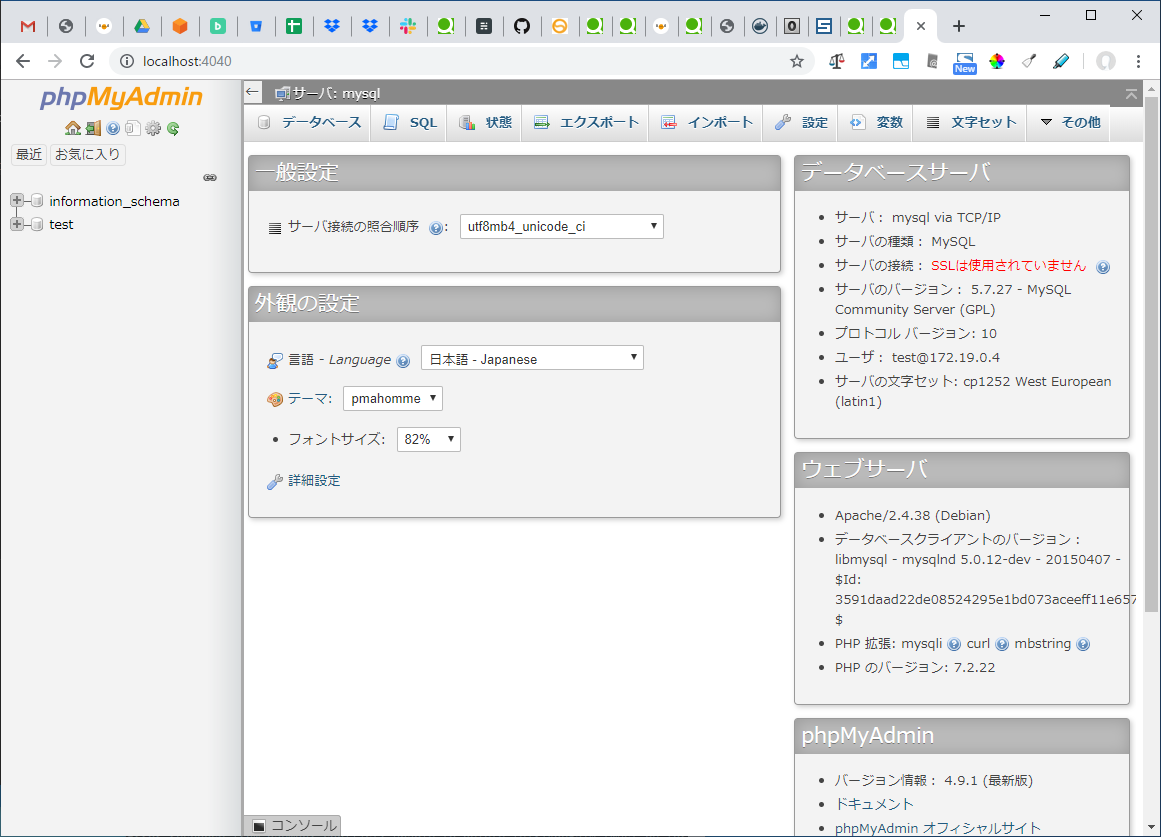The height and width of the screenshot is (837, 1161).
Task: Click the information_schema database name
Action: [x=114, y=201]
